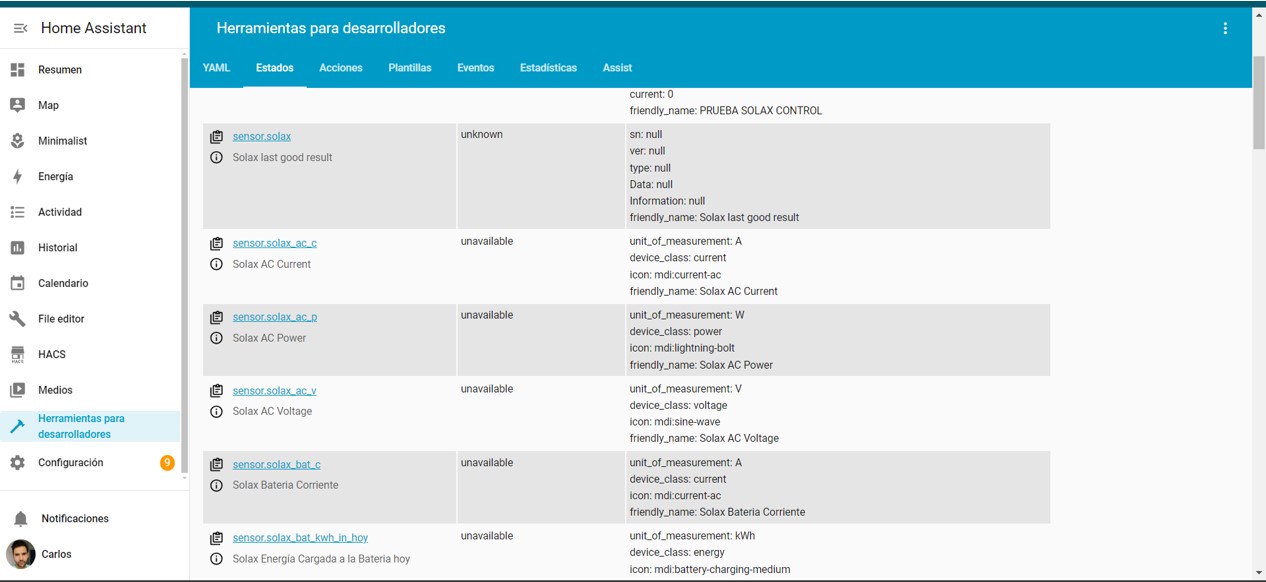The width and height of the screenshot is (1266, 582).
Task: Switch to the Assist tab
Action: 617,68
